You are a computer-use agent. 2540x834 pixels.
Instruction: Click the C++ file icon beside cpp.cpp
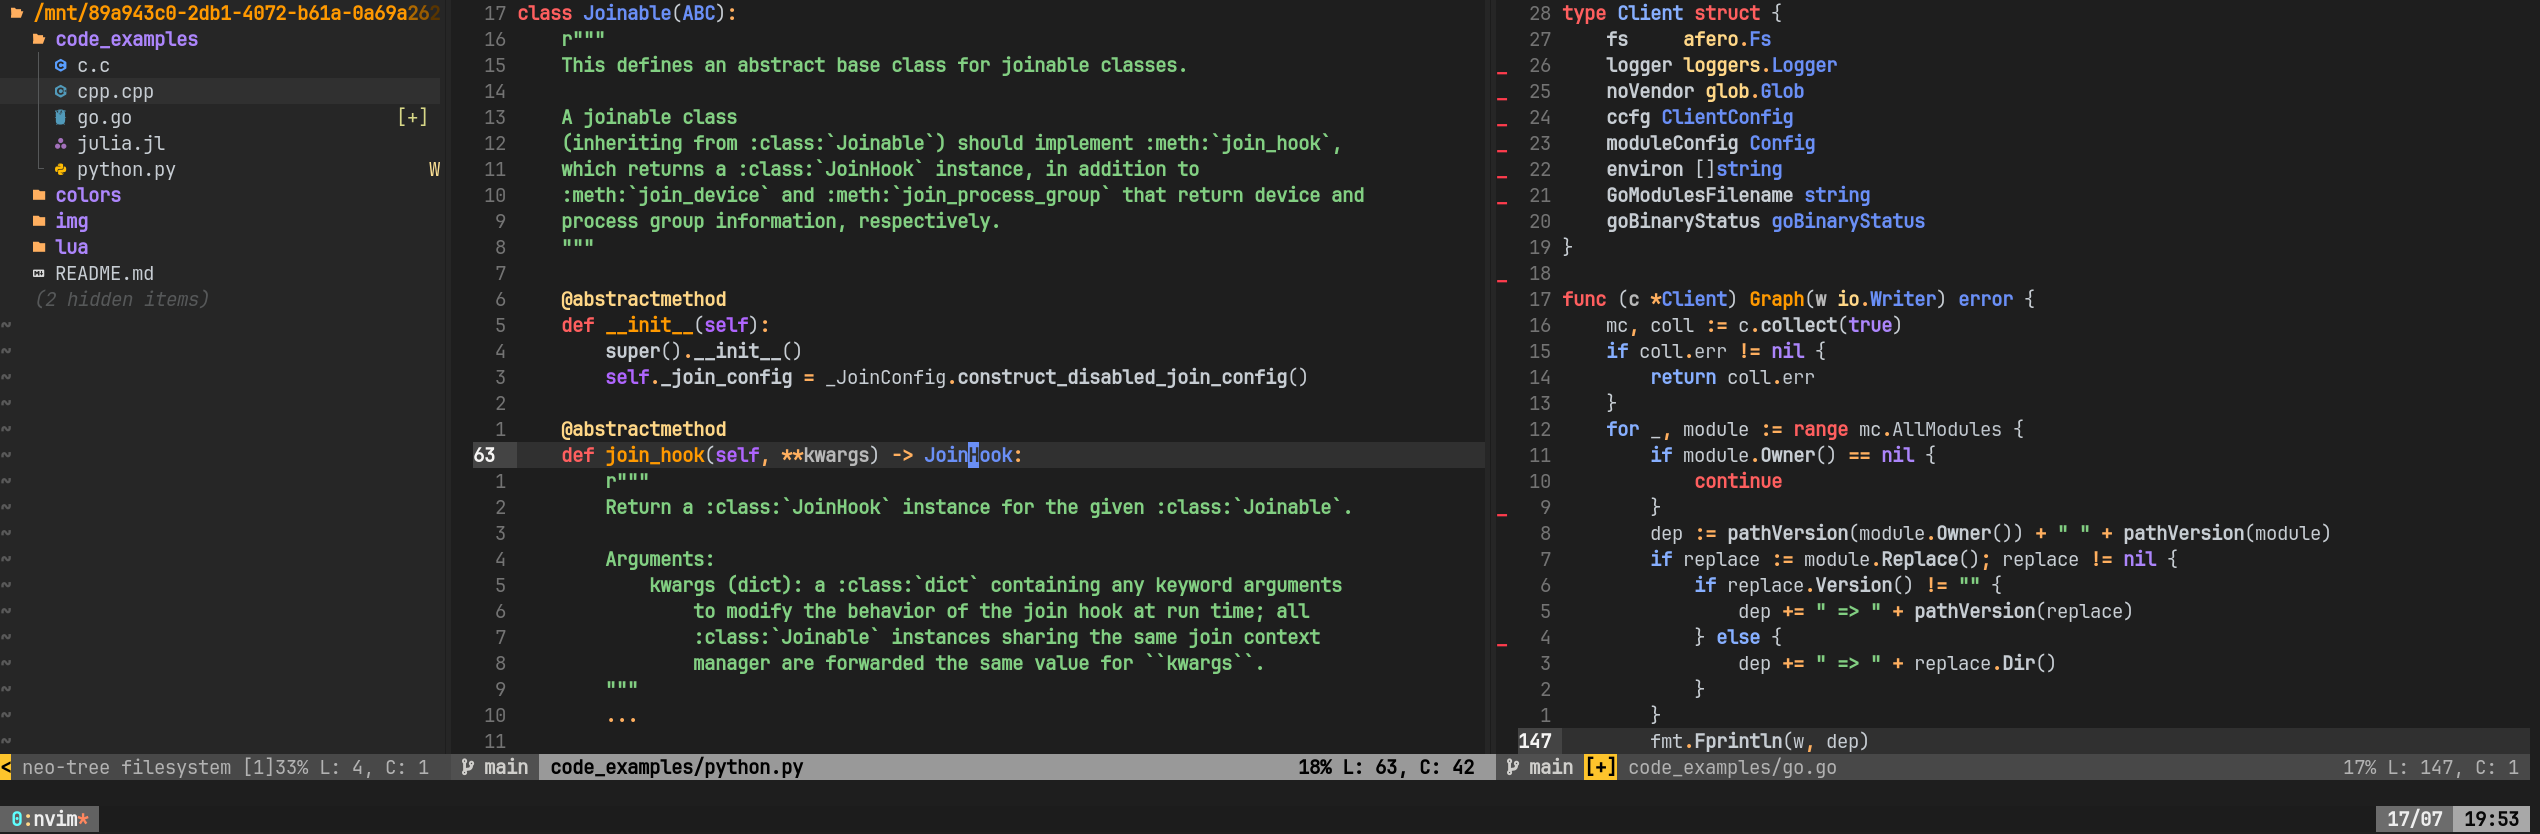pyautogui.click(x=60, y=91)
